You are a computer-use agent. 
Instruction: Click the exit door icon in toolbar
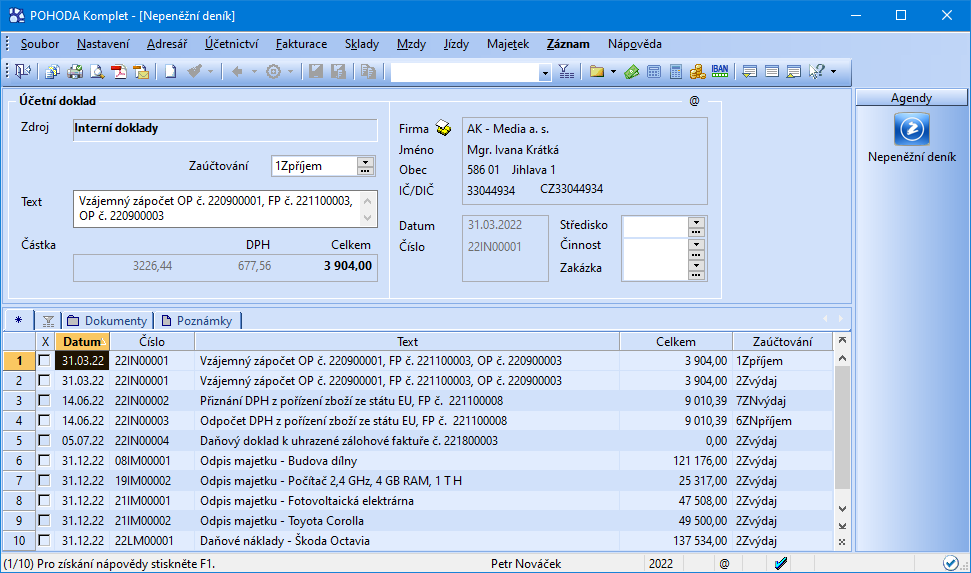tap(23, 72)
